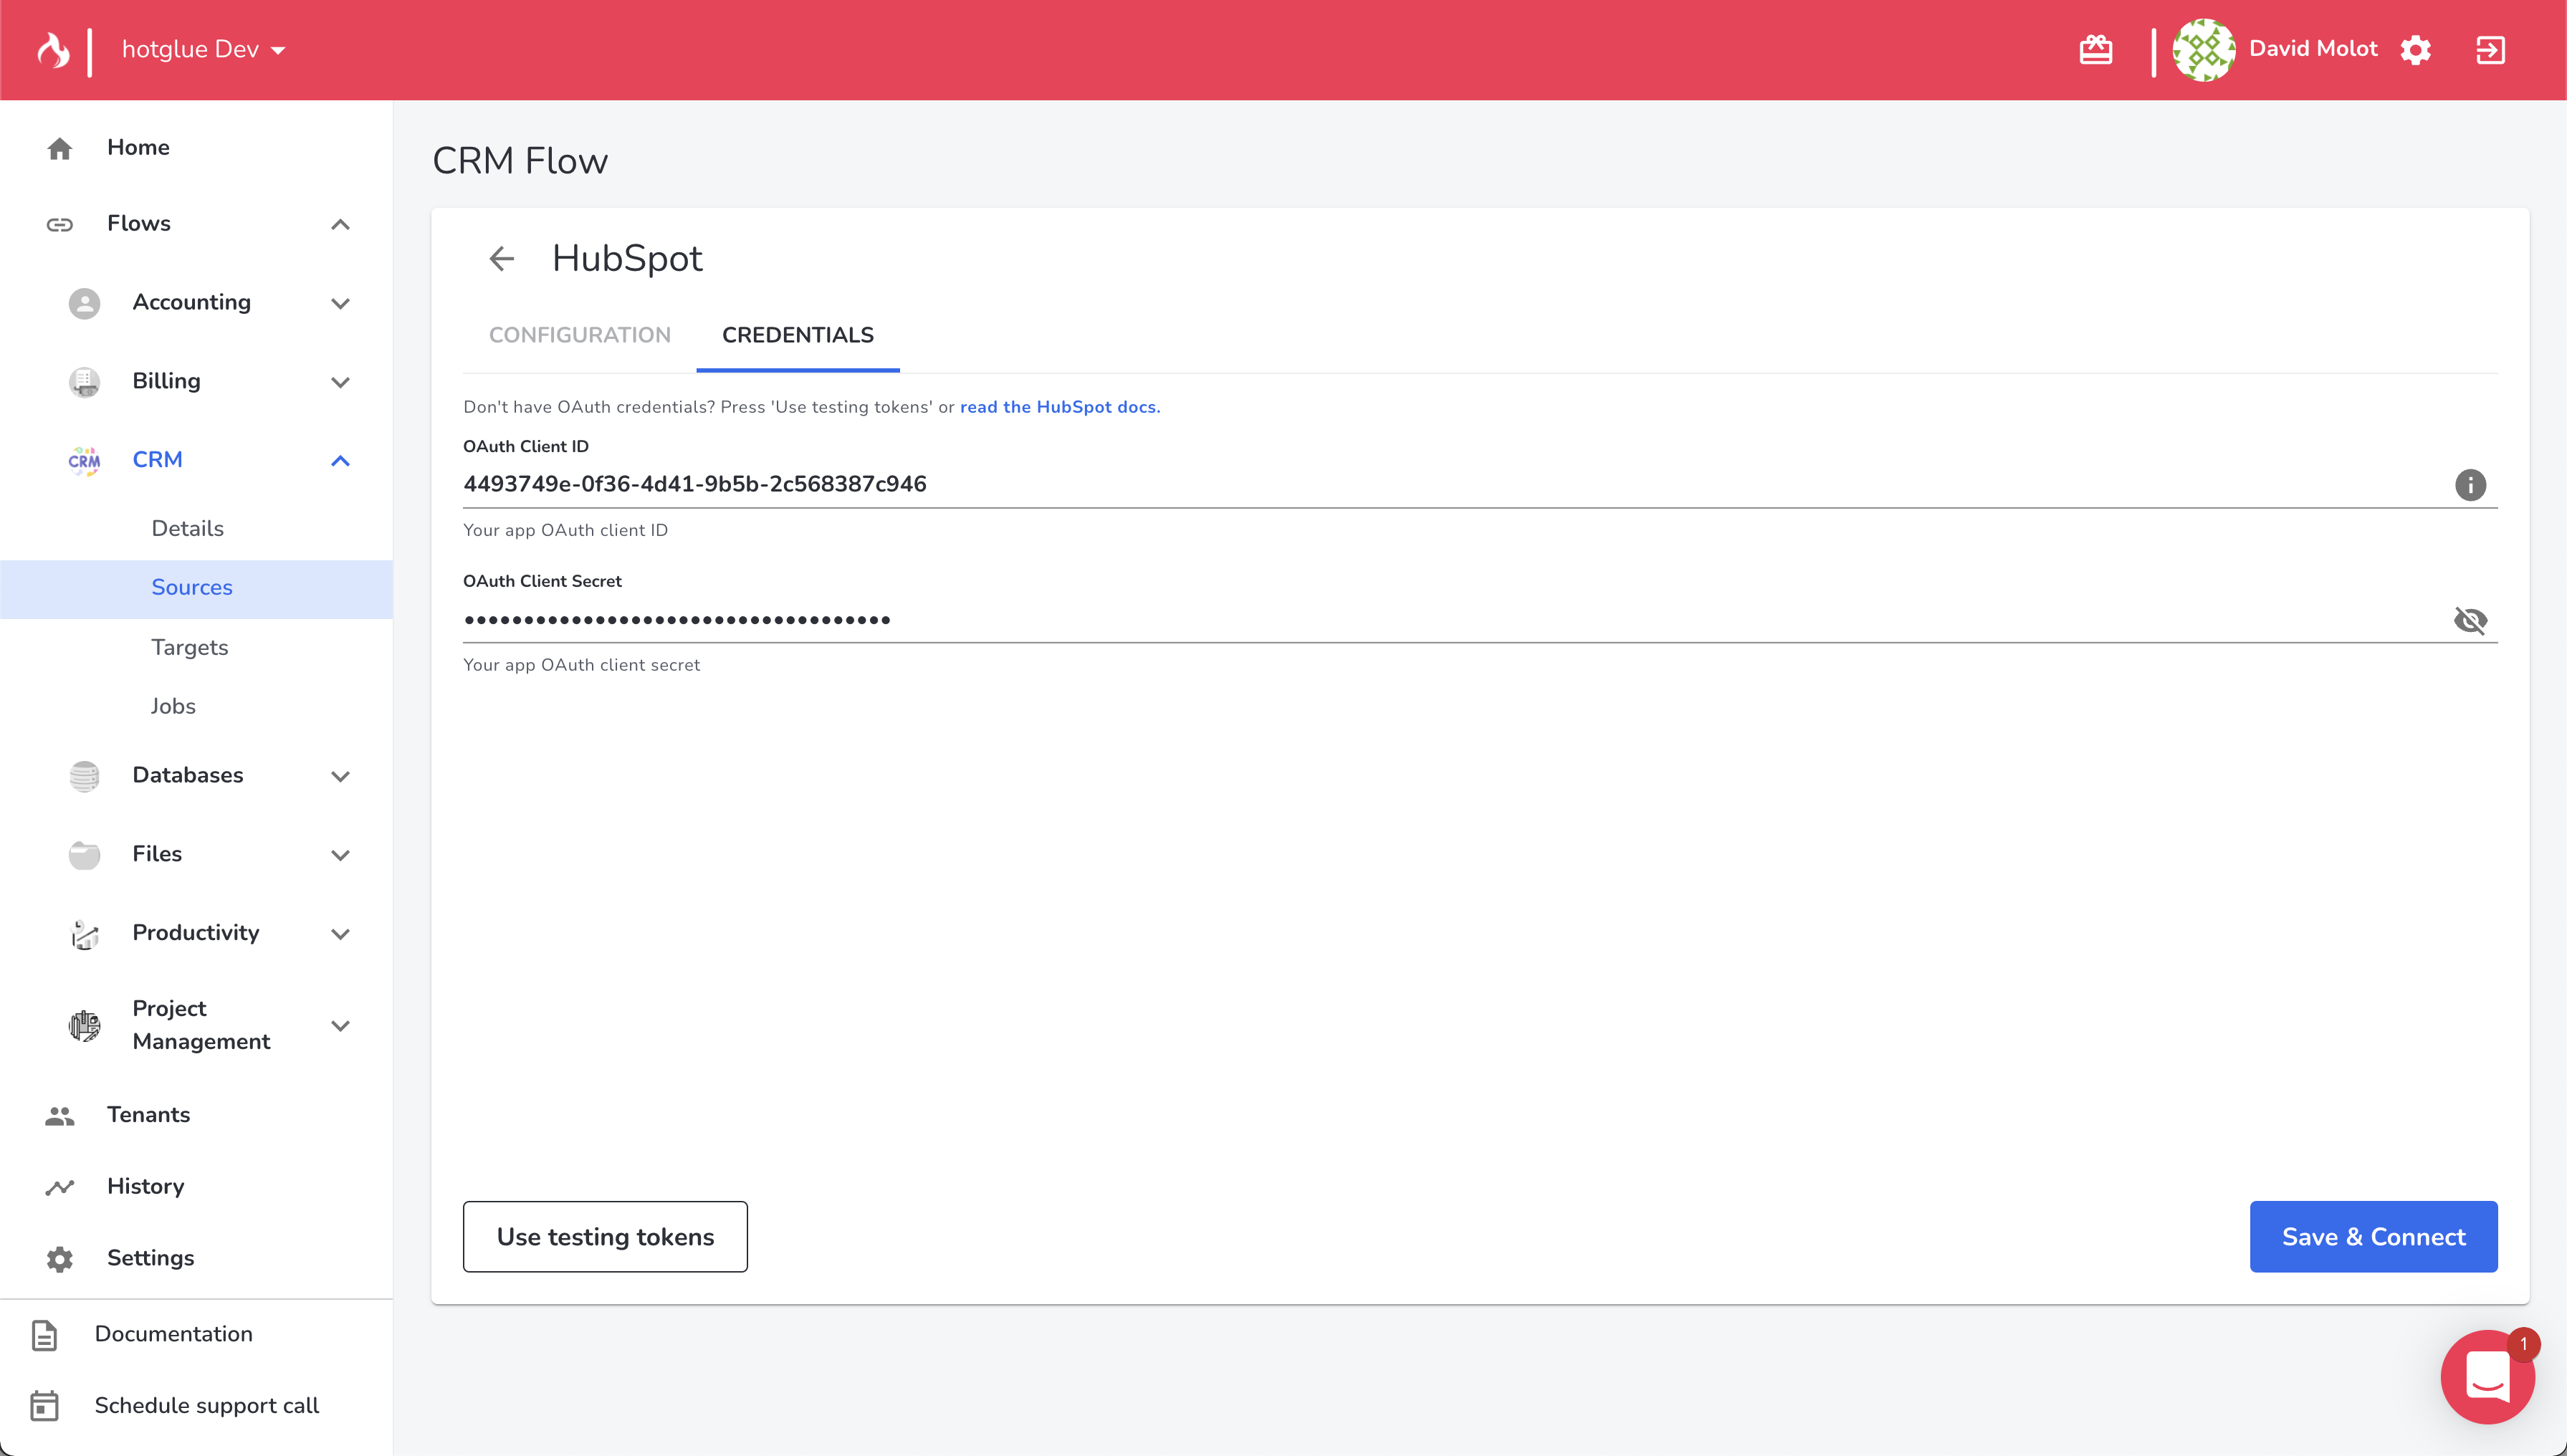2567x1456 pixels.
Task: Click the Tenants people icon
Action: [x=59, y=1116]
